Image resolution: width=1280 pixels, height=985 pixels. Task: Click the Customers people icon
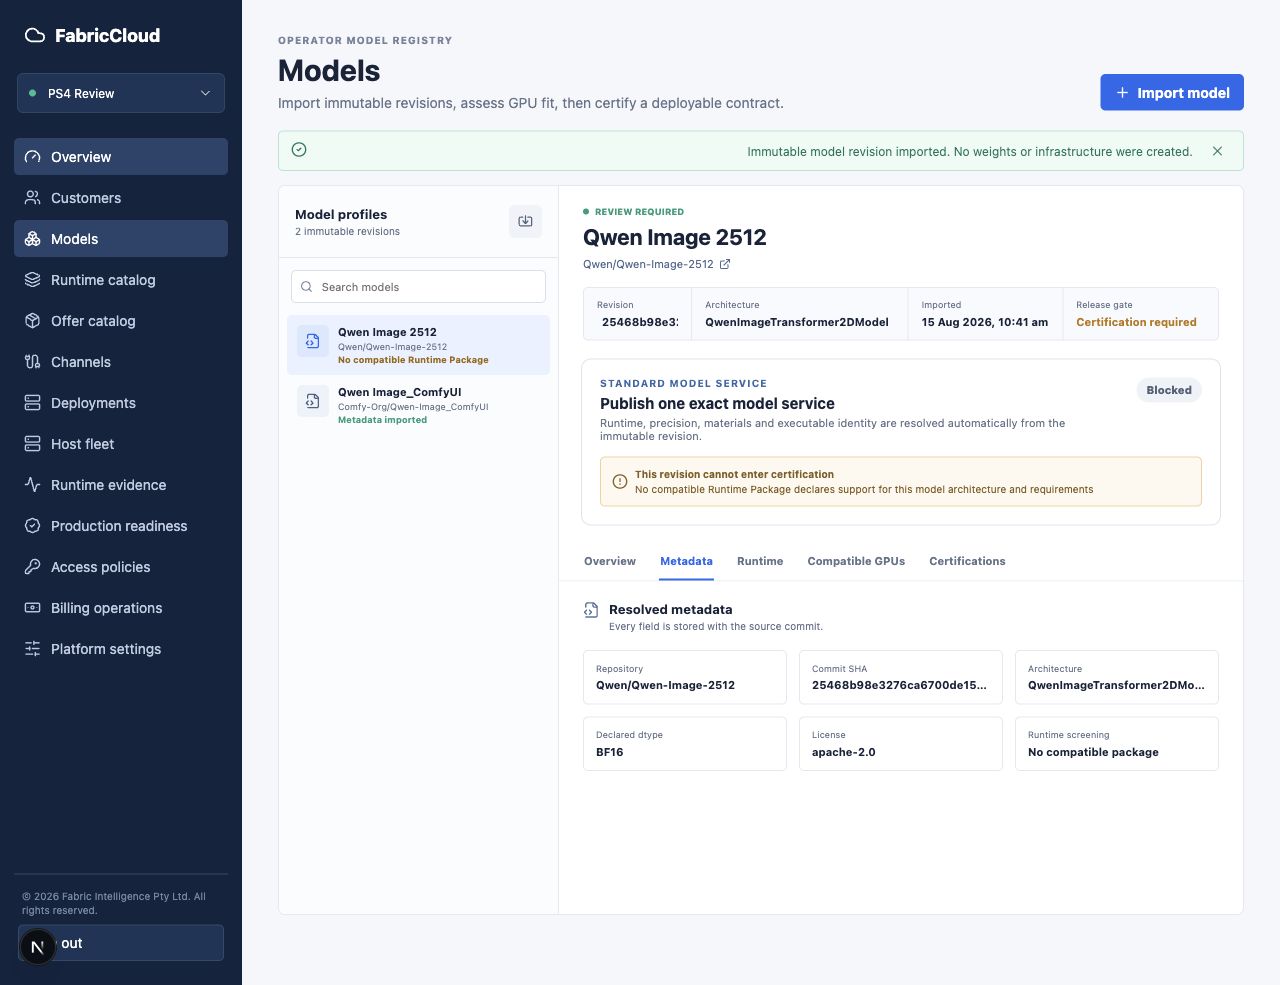pos(33,198)
